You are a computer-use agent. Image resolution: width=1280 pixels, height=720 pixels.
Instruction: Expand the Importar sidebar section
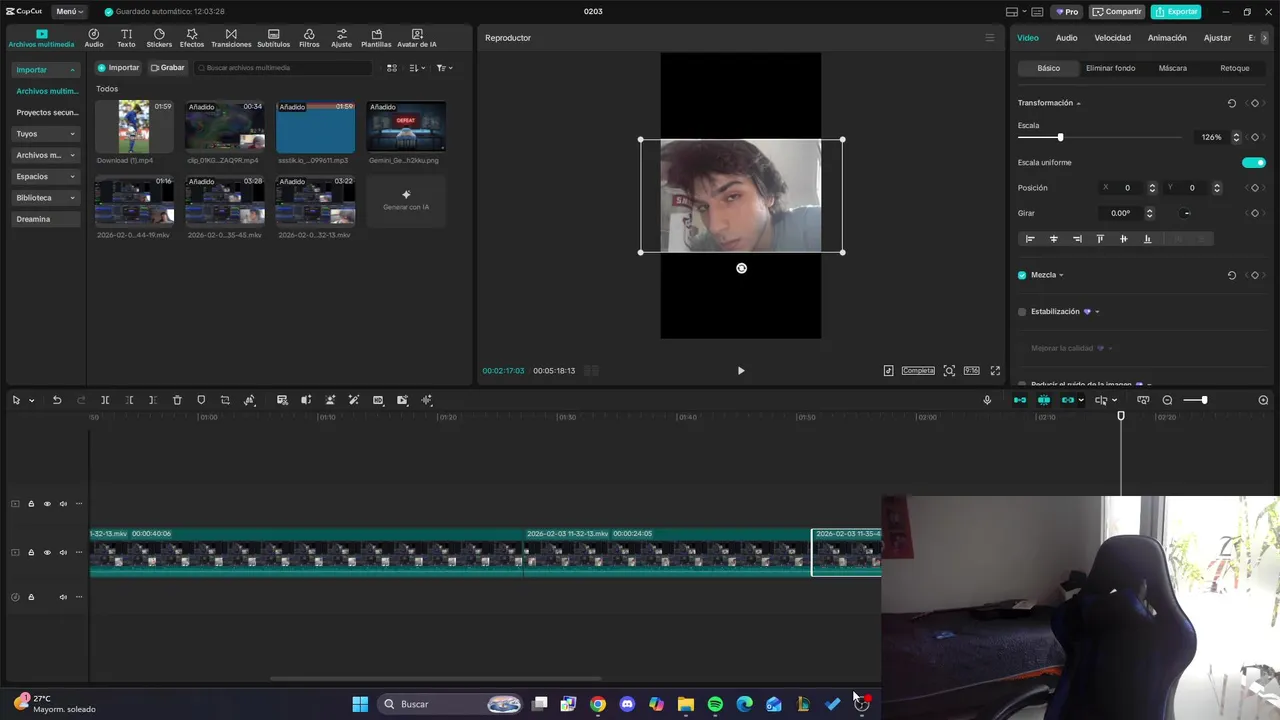pos(46,70)
